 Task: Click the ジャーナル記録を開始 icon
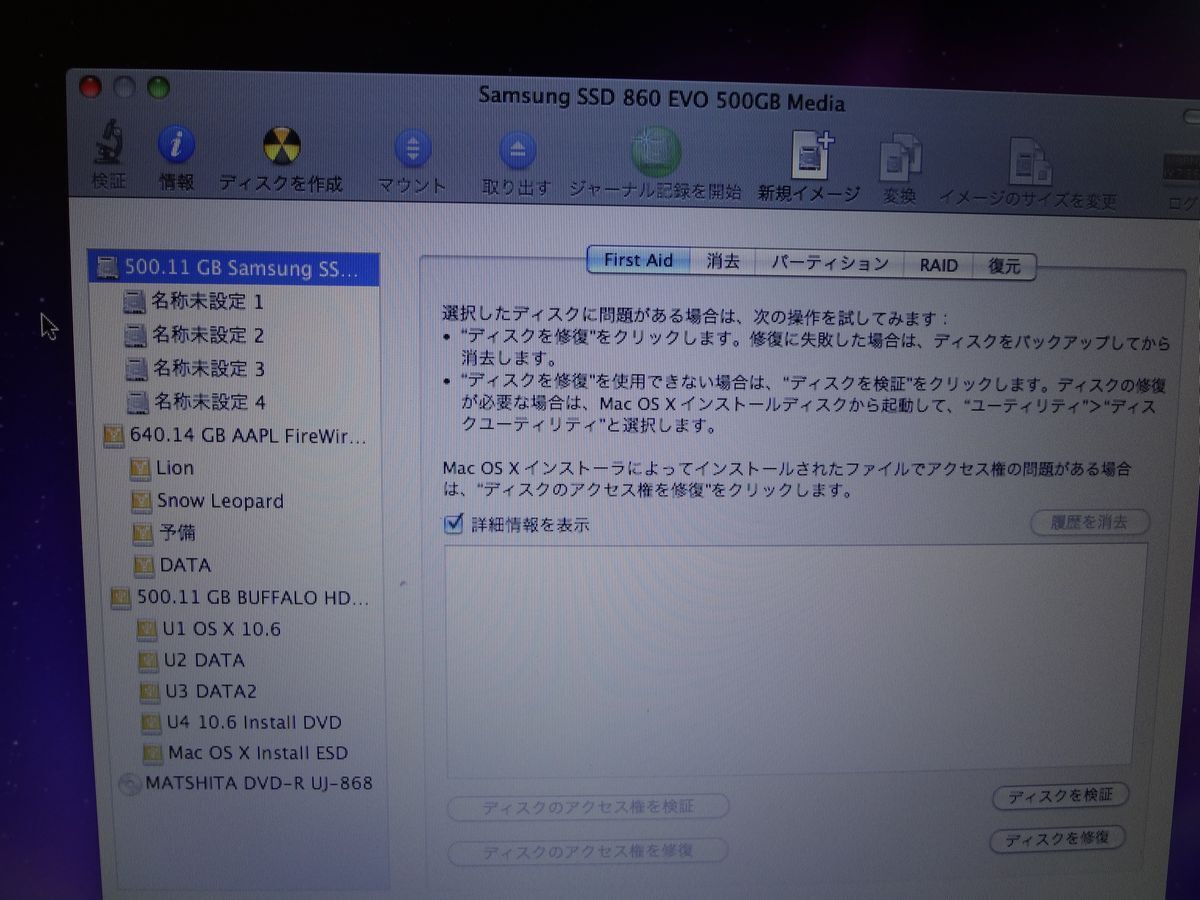pyautogui.click(x=655, y=153)
